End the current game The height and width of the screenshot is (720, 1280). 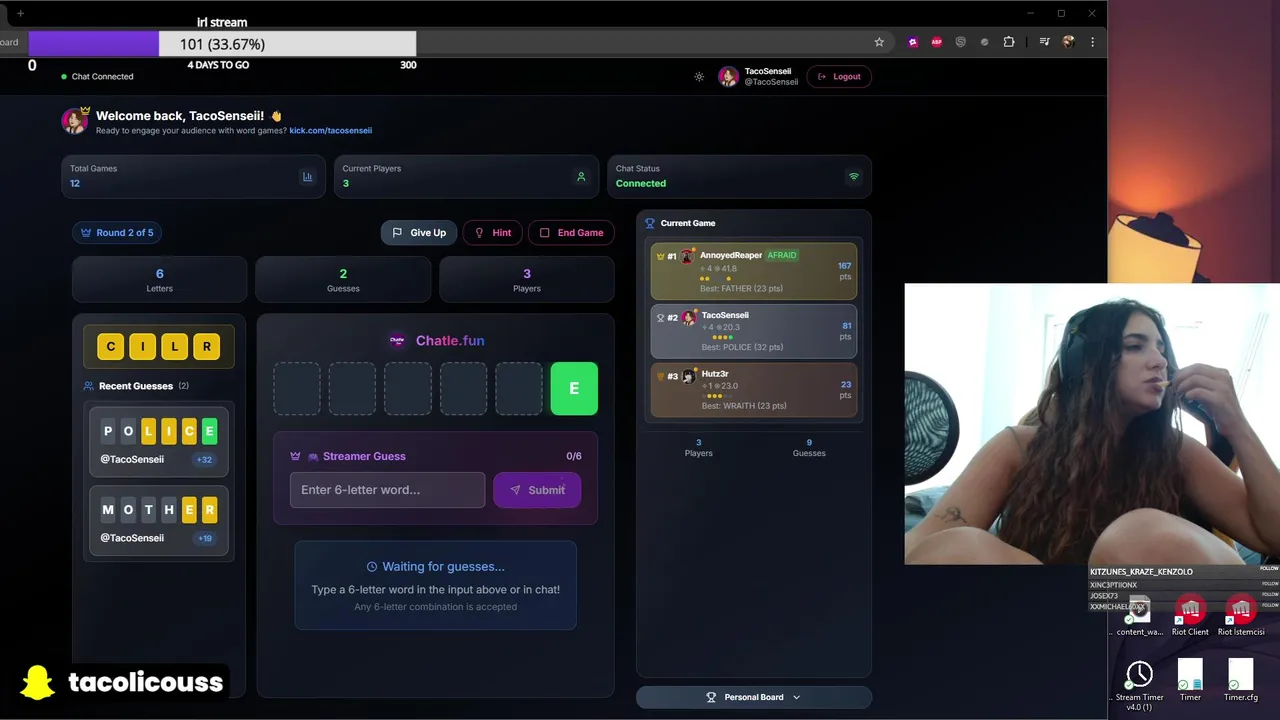(x=571, y=232)
